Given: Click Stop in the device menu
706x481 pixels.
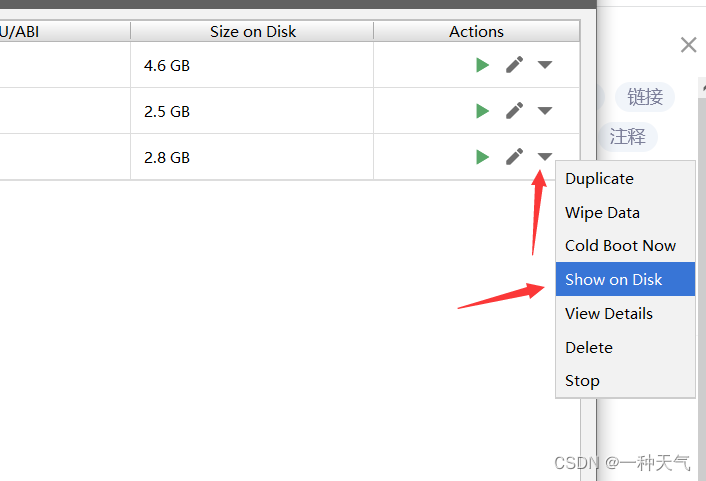Looking at the screenshot, I should pyautogui.click(x=582, y=381).
